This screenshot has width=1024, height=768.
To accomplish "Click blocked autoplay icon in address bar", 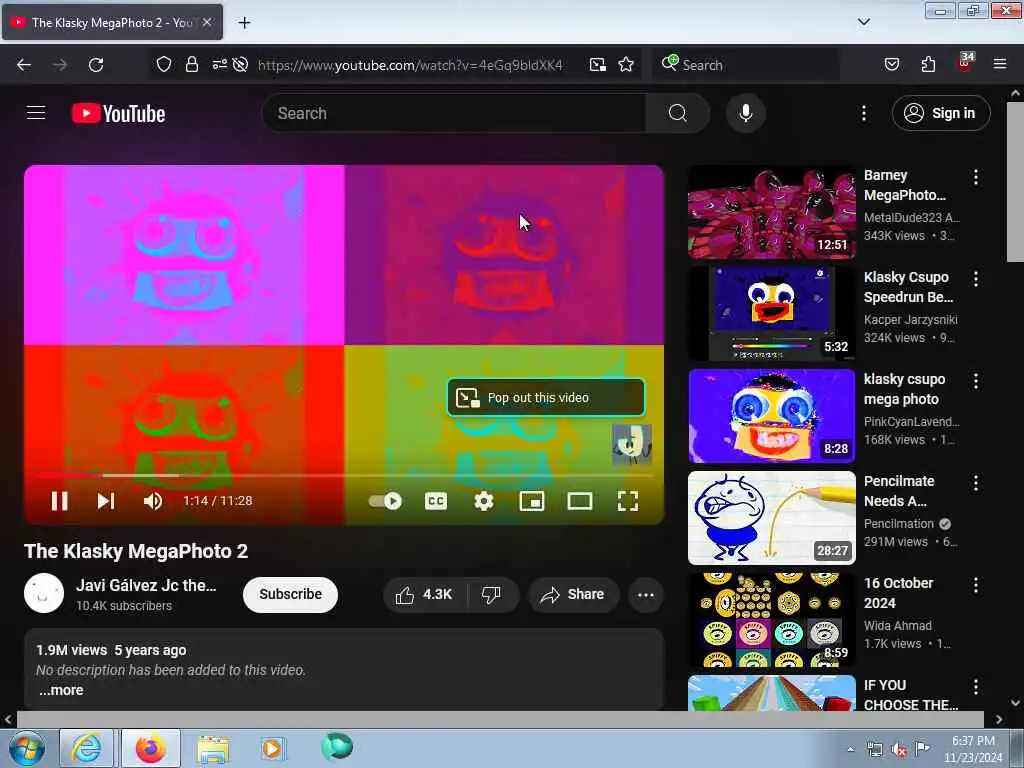I will pyautogui.click(x=240, y=65).
